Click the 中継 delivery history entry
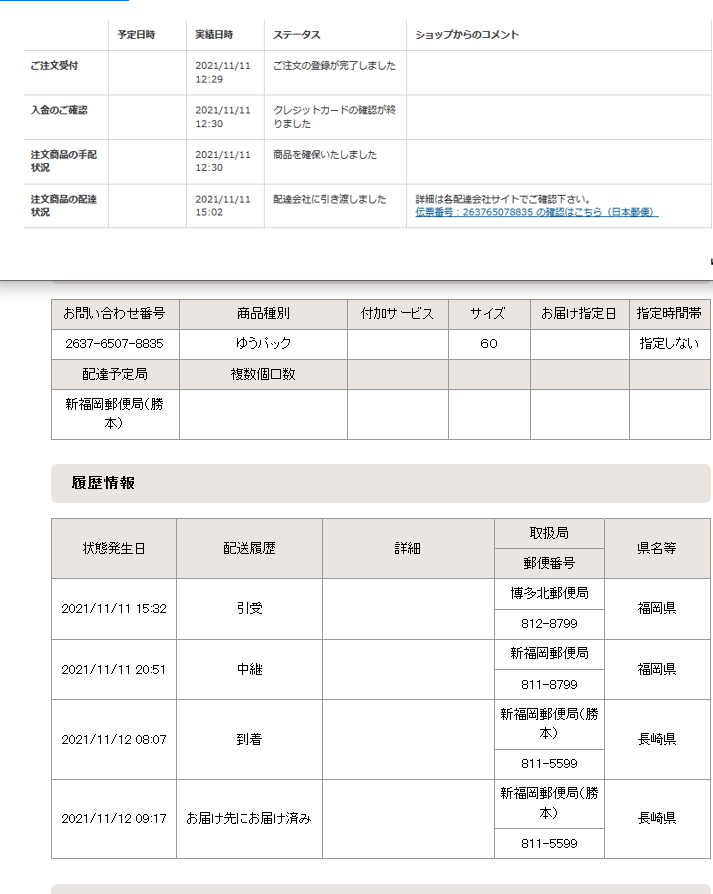The width and height of the screenshot is (713, 894). 249,670
